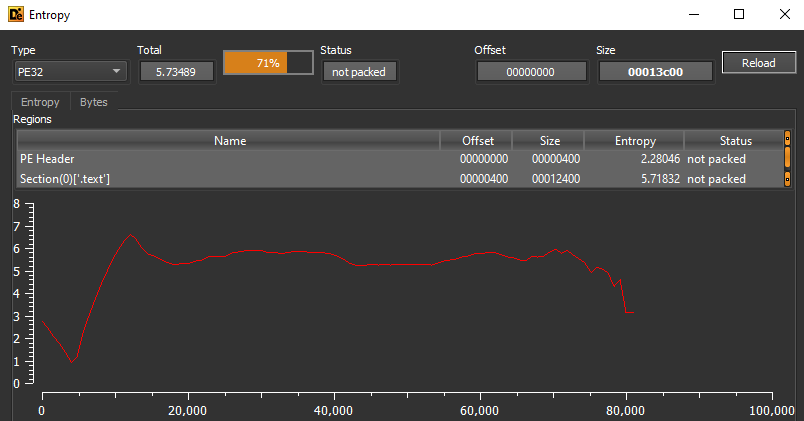804x421 pixels.
Task: Open the Type dropdown showing PE32
Action: 70,71
